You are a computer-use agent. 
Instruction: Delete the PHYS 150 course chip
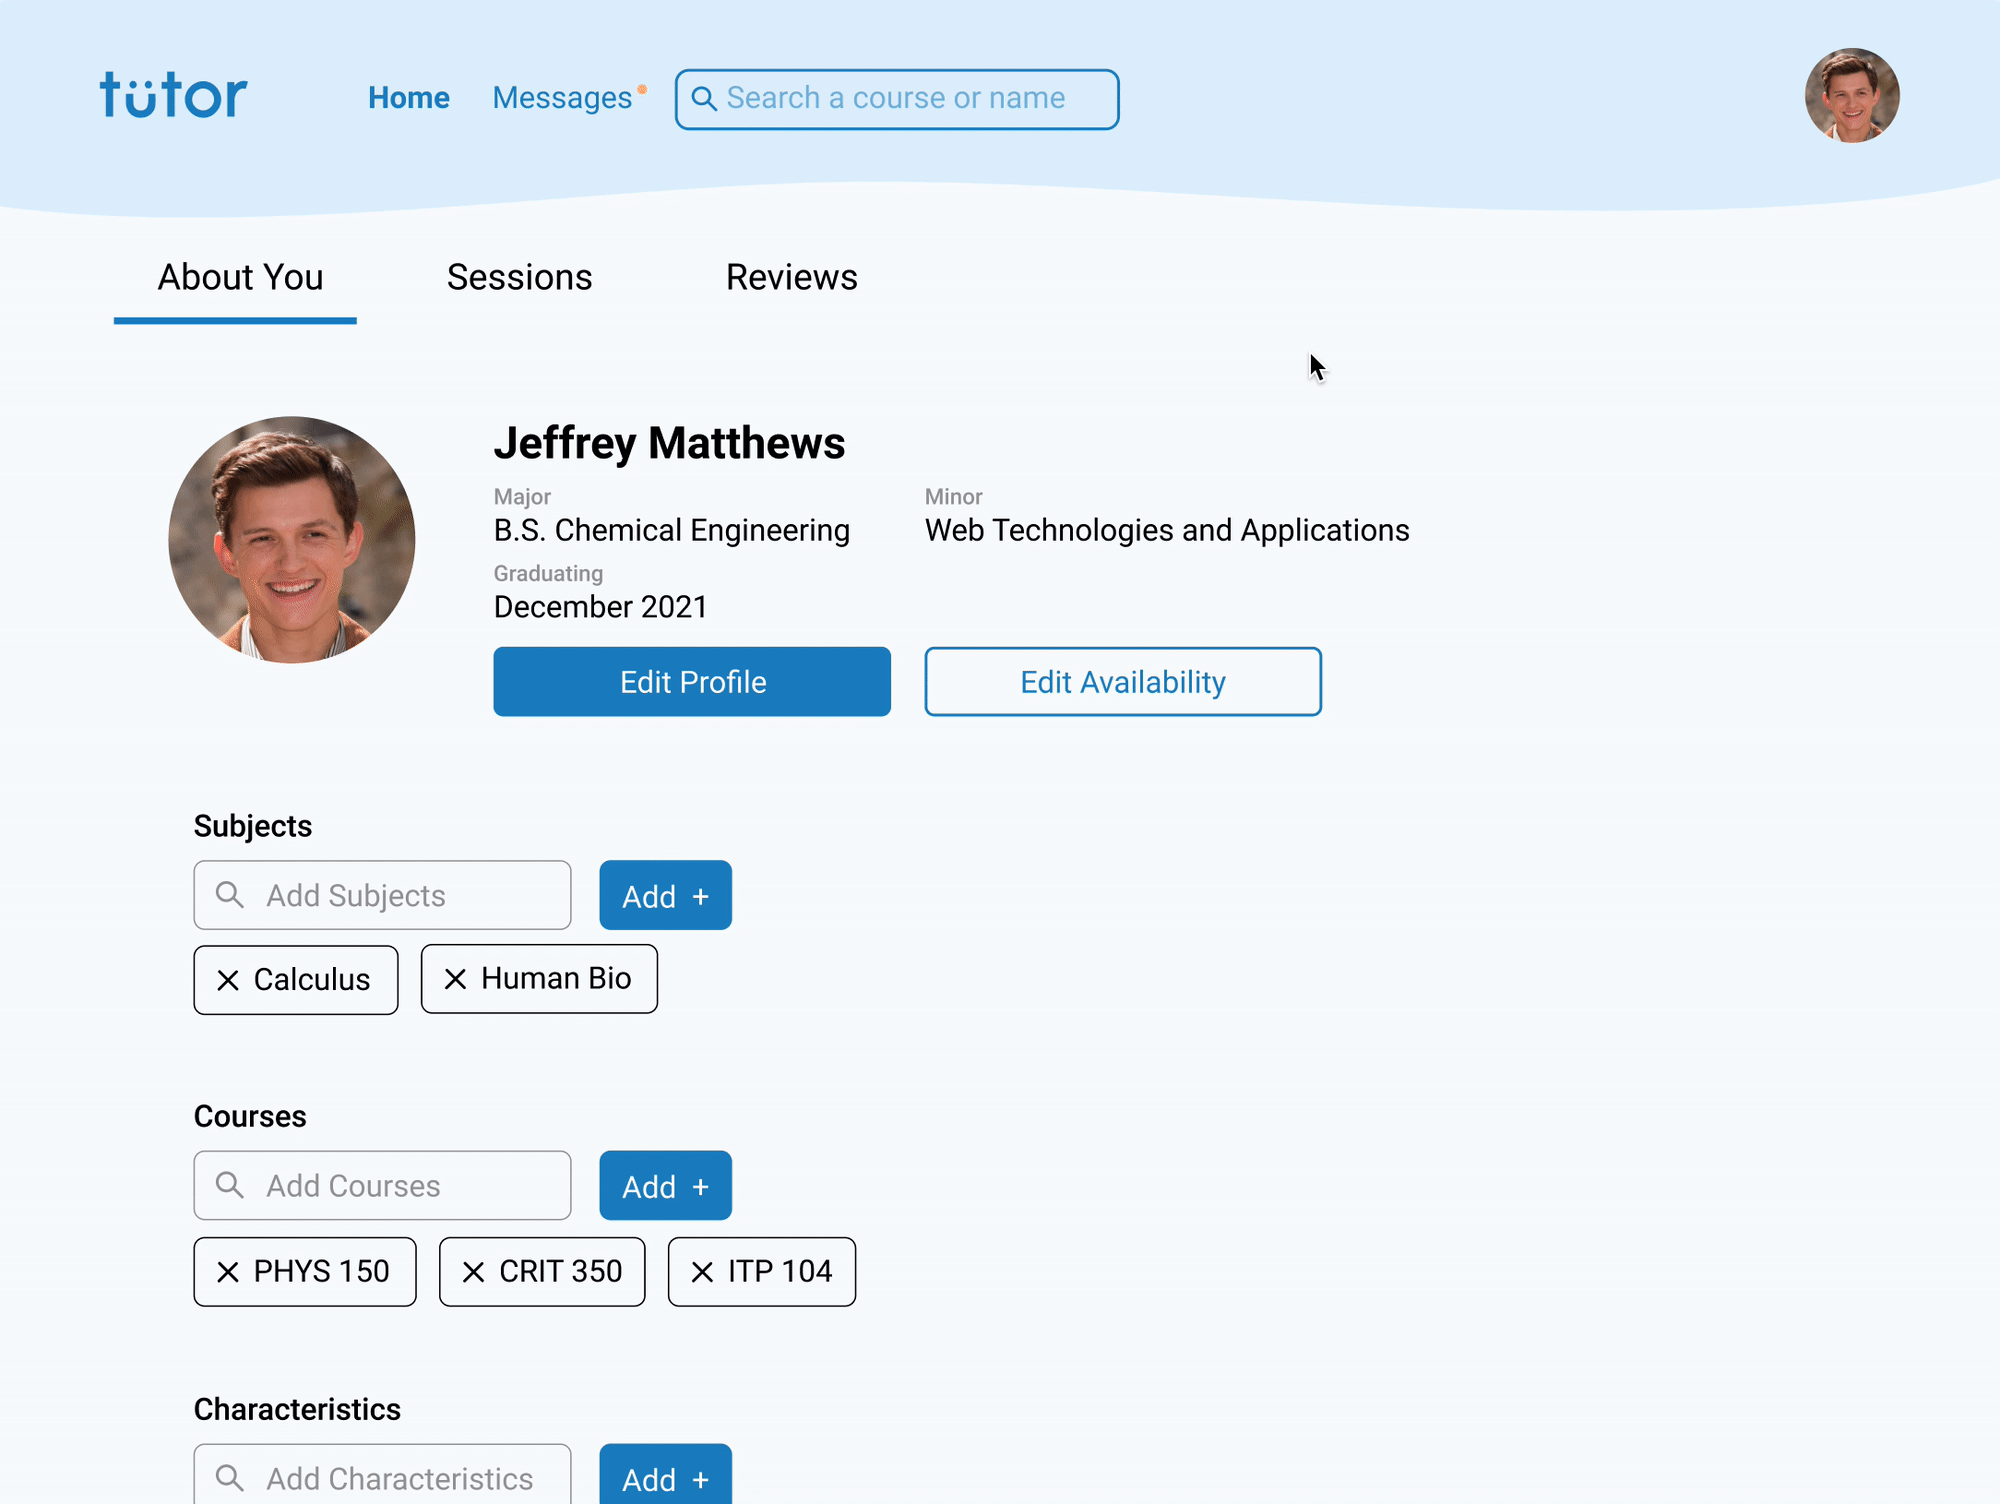point(228,1272)
